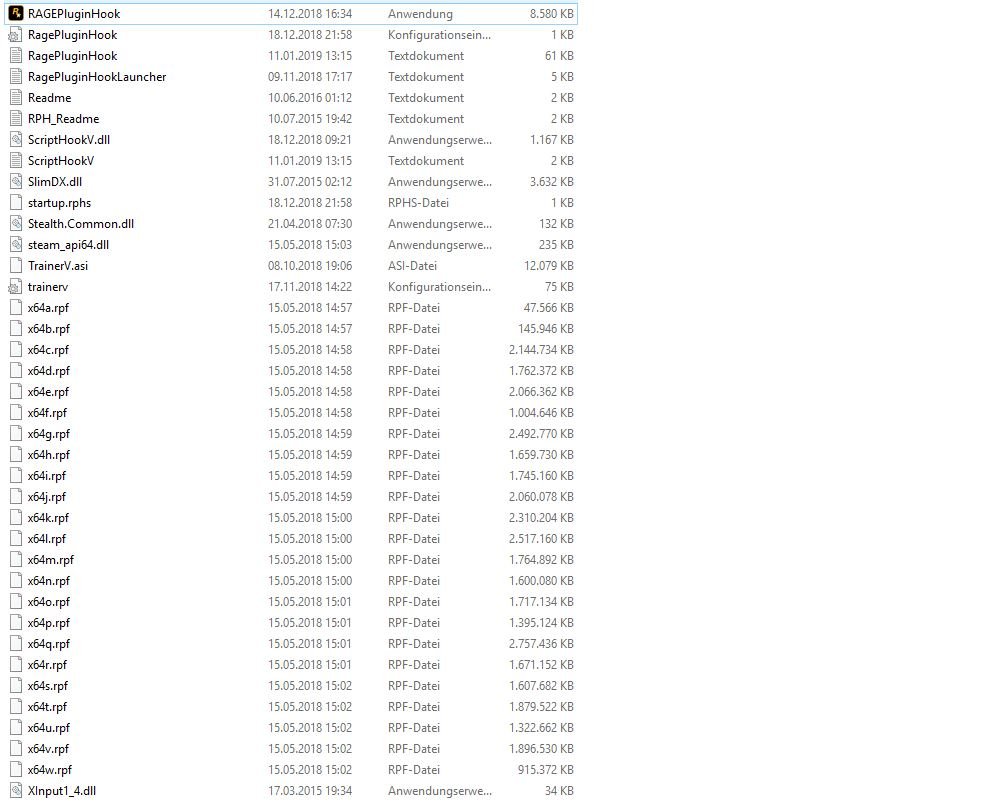Select the file name x64p.rpf
Image resolution: width=1000 pixels, height=805 pixels.
pos(48,623)
